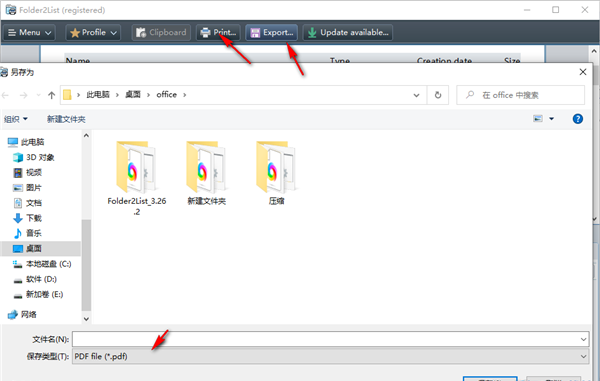Viewport: 600px width, 381px height.
Task: Click the Export... toolbar button
Action: tap(271, 33)
